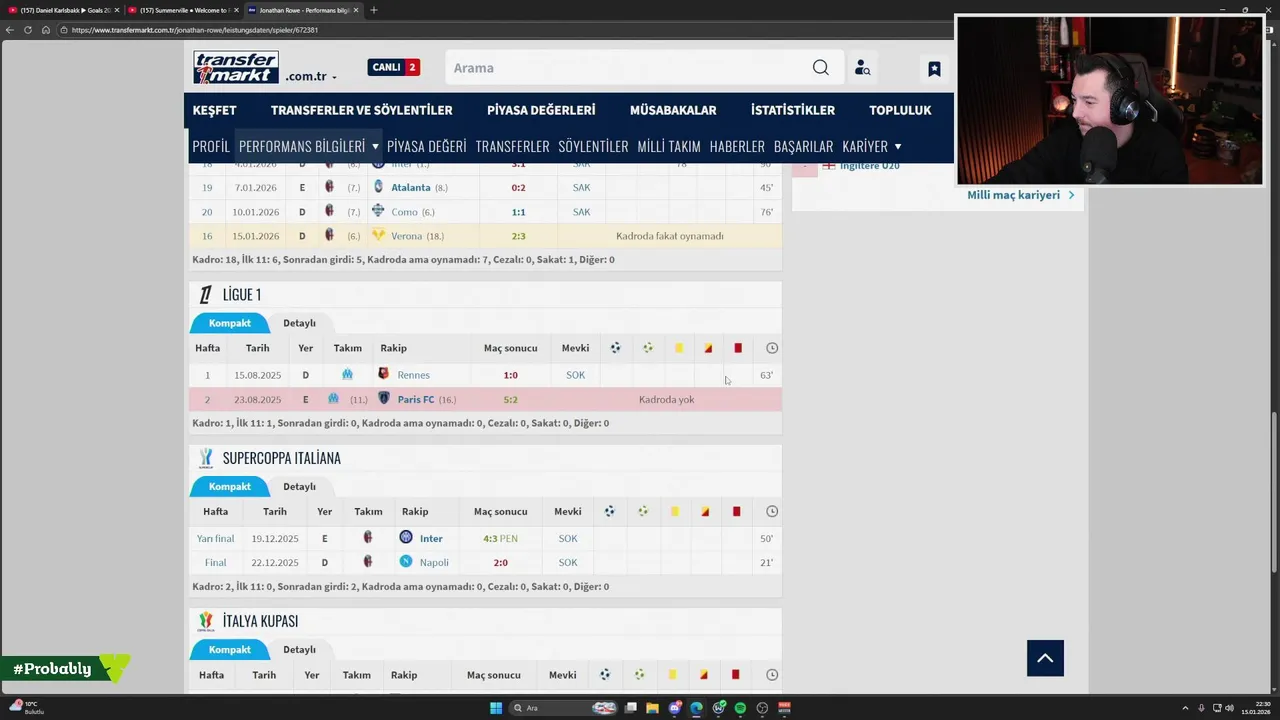1280x720 pixels.
Task: Go to the BAŞARILAR tab
Action: coord(803,146)
